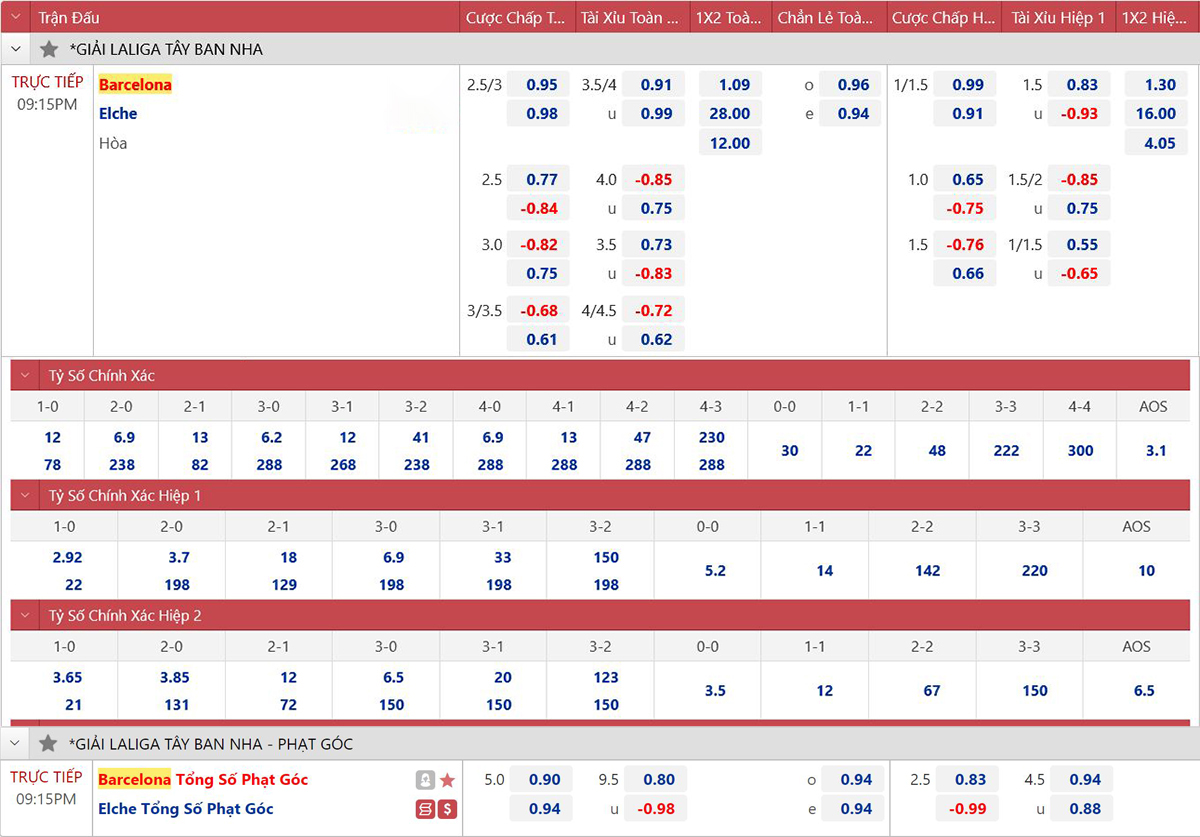The image size is (1200, 837).
Task: Collapse the Tỷ Số Chính Xác full-time section
Action: tap(26, 376)
